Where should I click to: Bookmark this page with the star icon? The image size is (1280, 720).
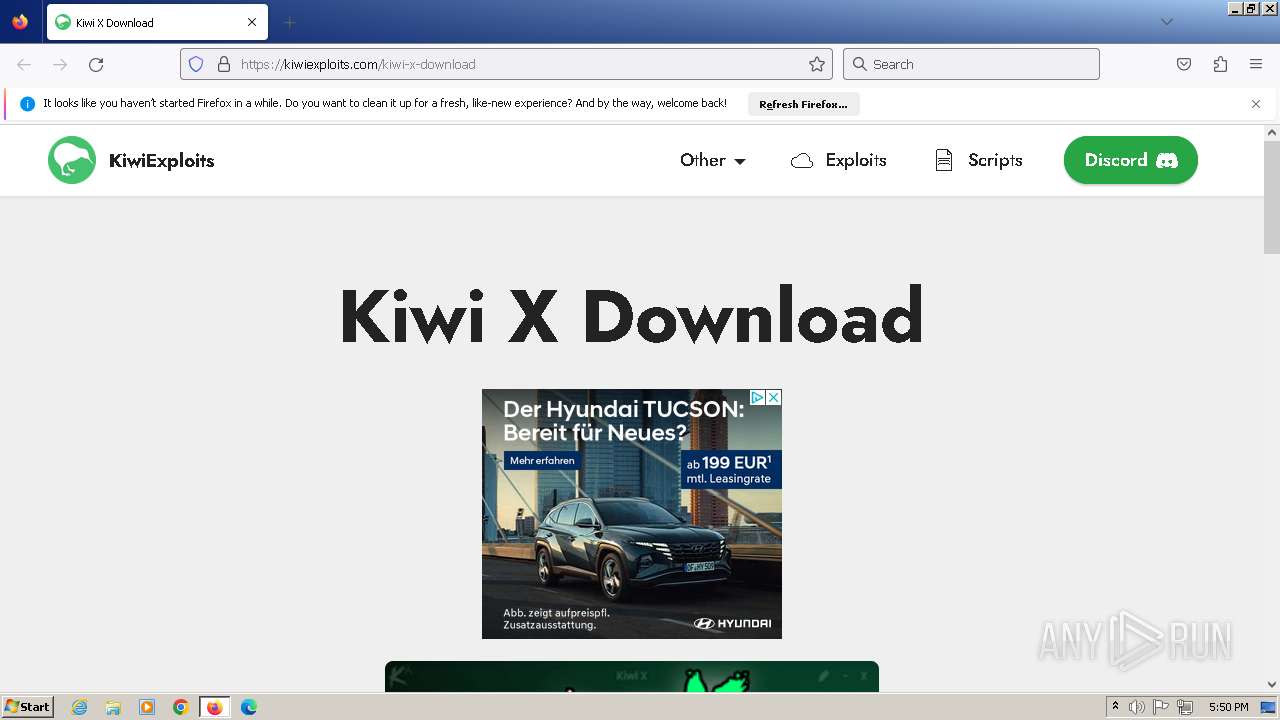[817, 64]
